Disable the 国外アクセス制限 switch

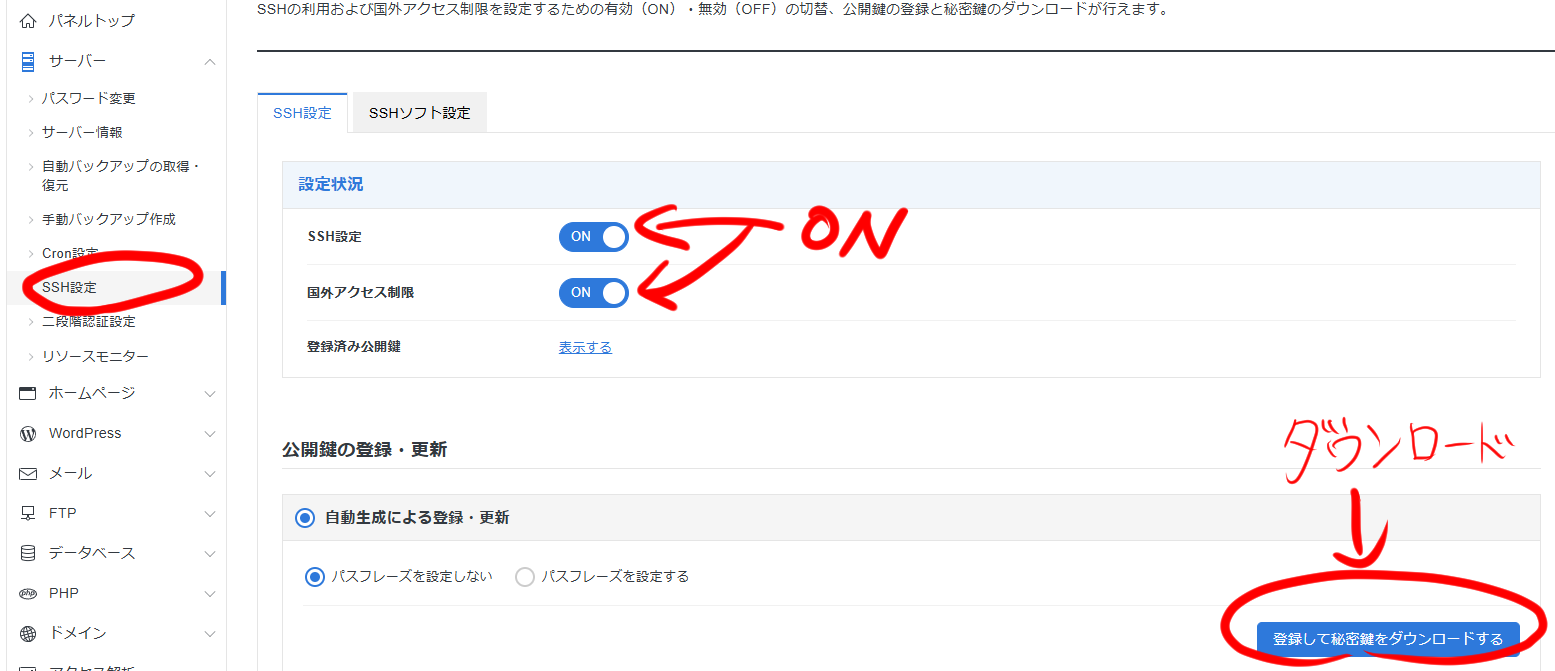click(x=593, y=293)
